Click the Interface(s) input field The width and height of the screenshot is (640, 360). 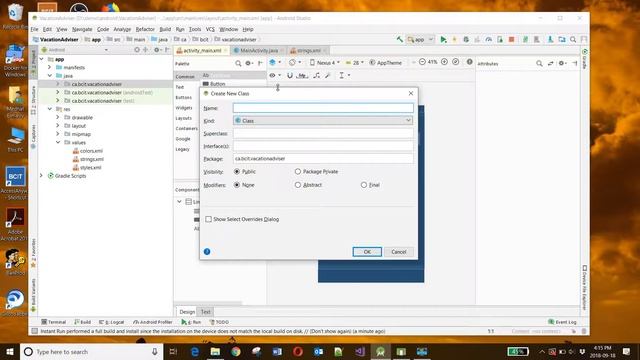coord(323,146)
